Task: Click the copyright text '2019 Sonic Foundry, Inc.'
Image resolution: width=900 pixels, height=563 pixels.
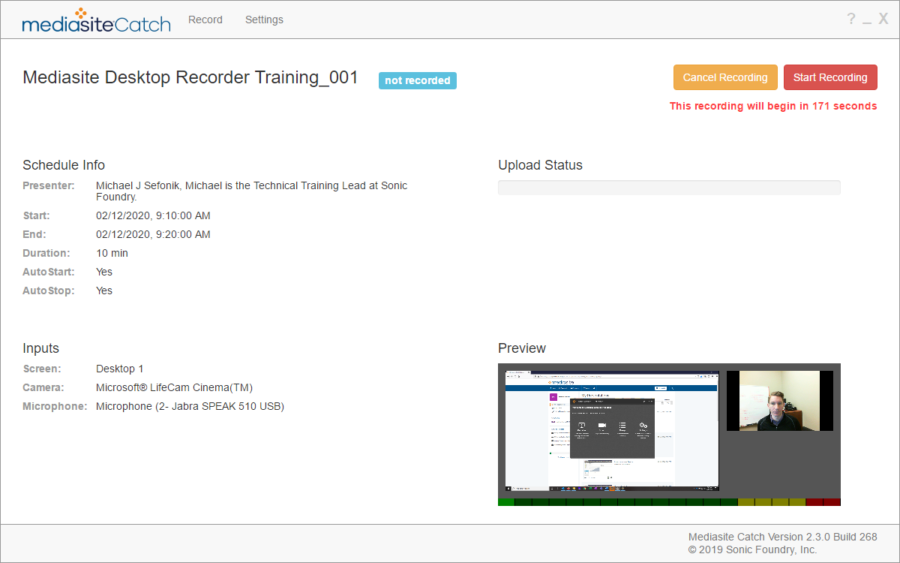Action: click(757, 550)
